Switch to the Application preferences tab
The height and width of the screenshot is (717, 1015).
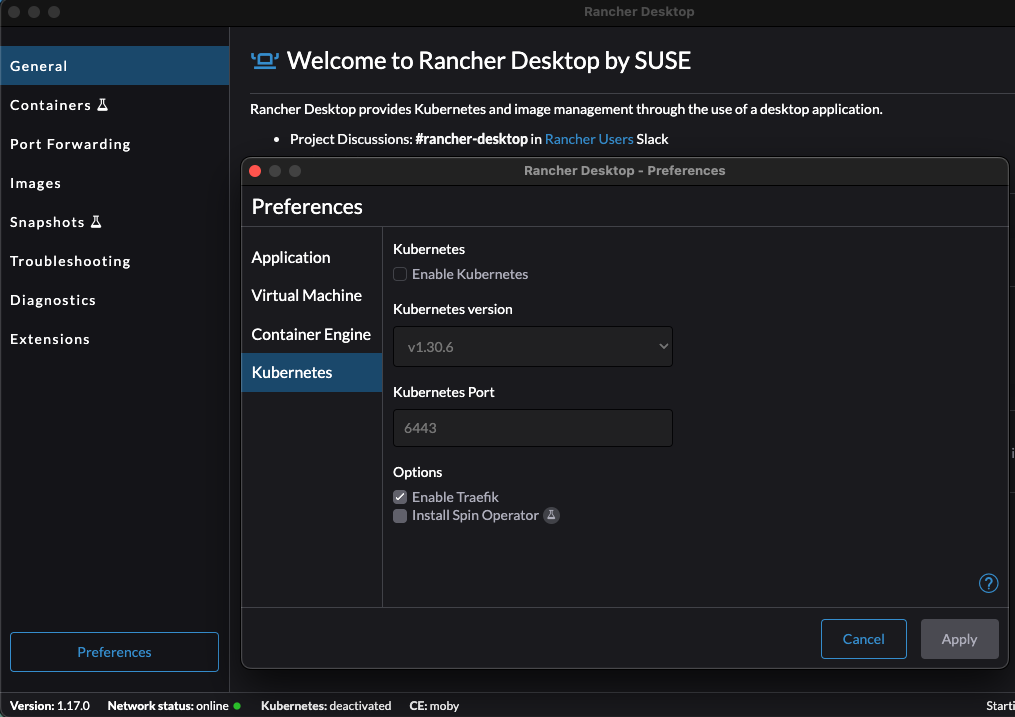point(291,257)
